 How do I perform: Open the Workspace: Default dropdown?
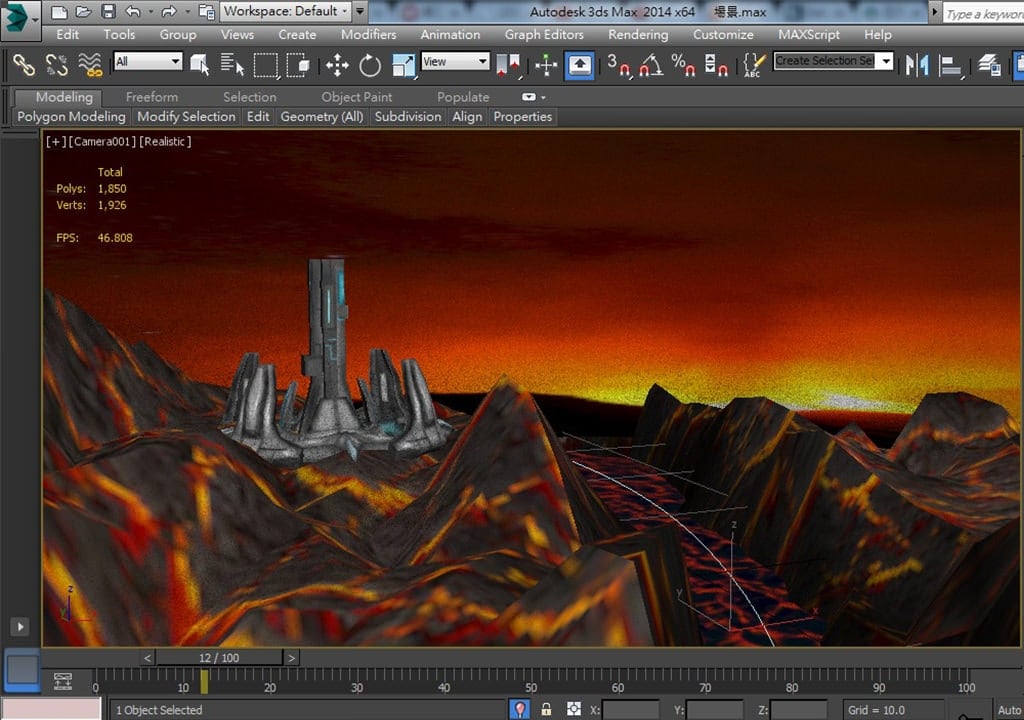pyautogui.click(x=285, y=11)
